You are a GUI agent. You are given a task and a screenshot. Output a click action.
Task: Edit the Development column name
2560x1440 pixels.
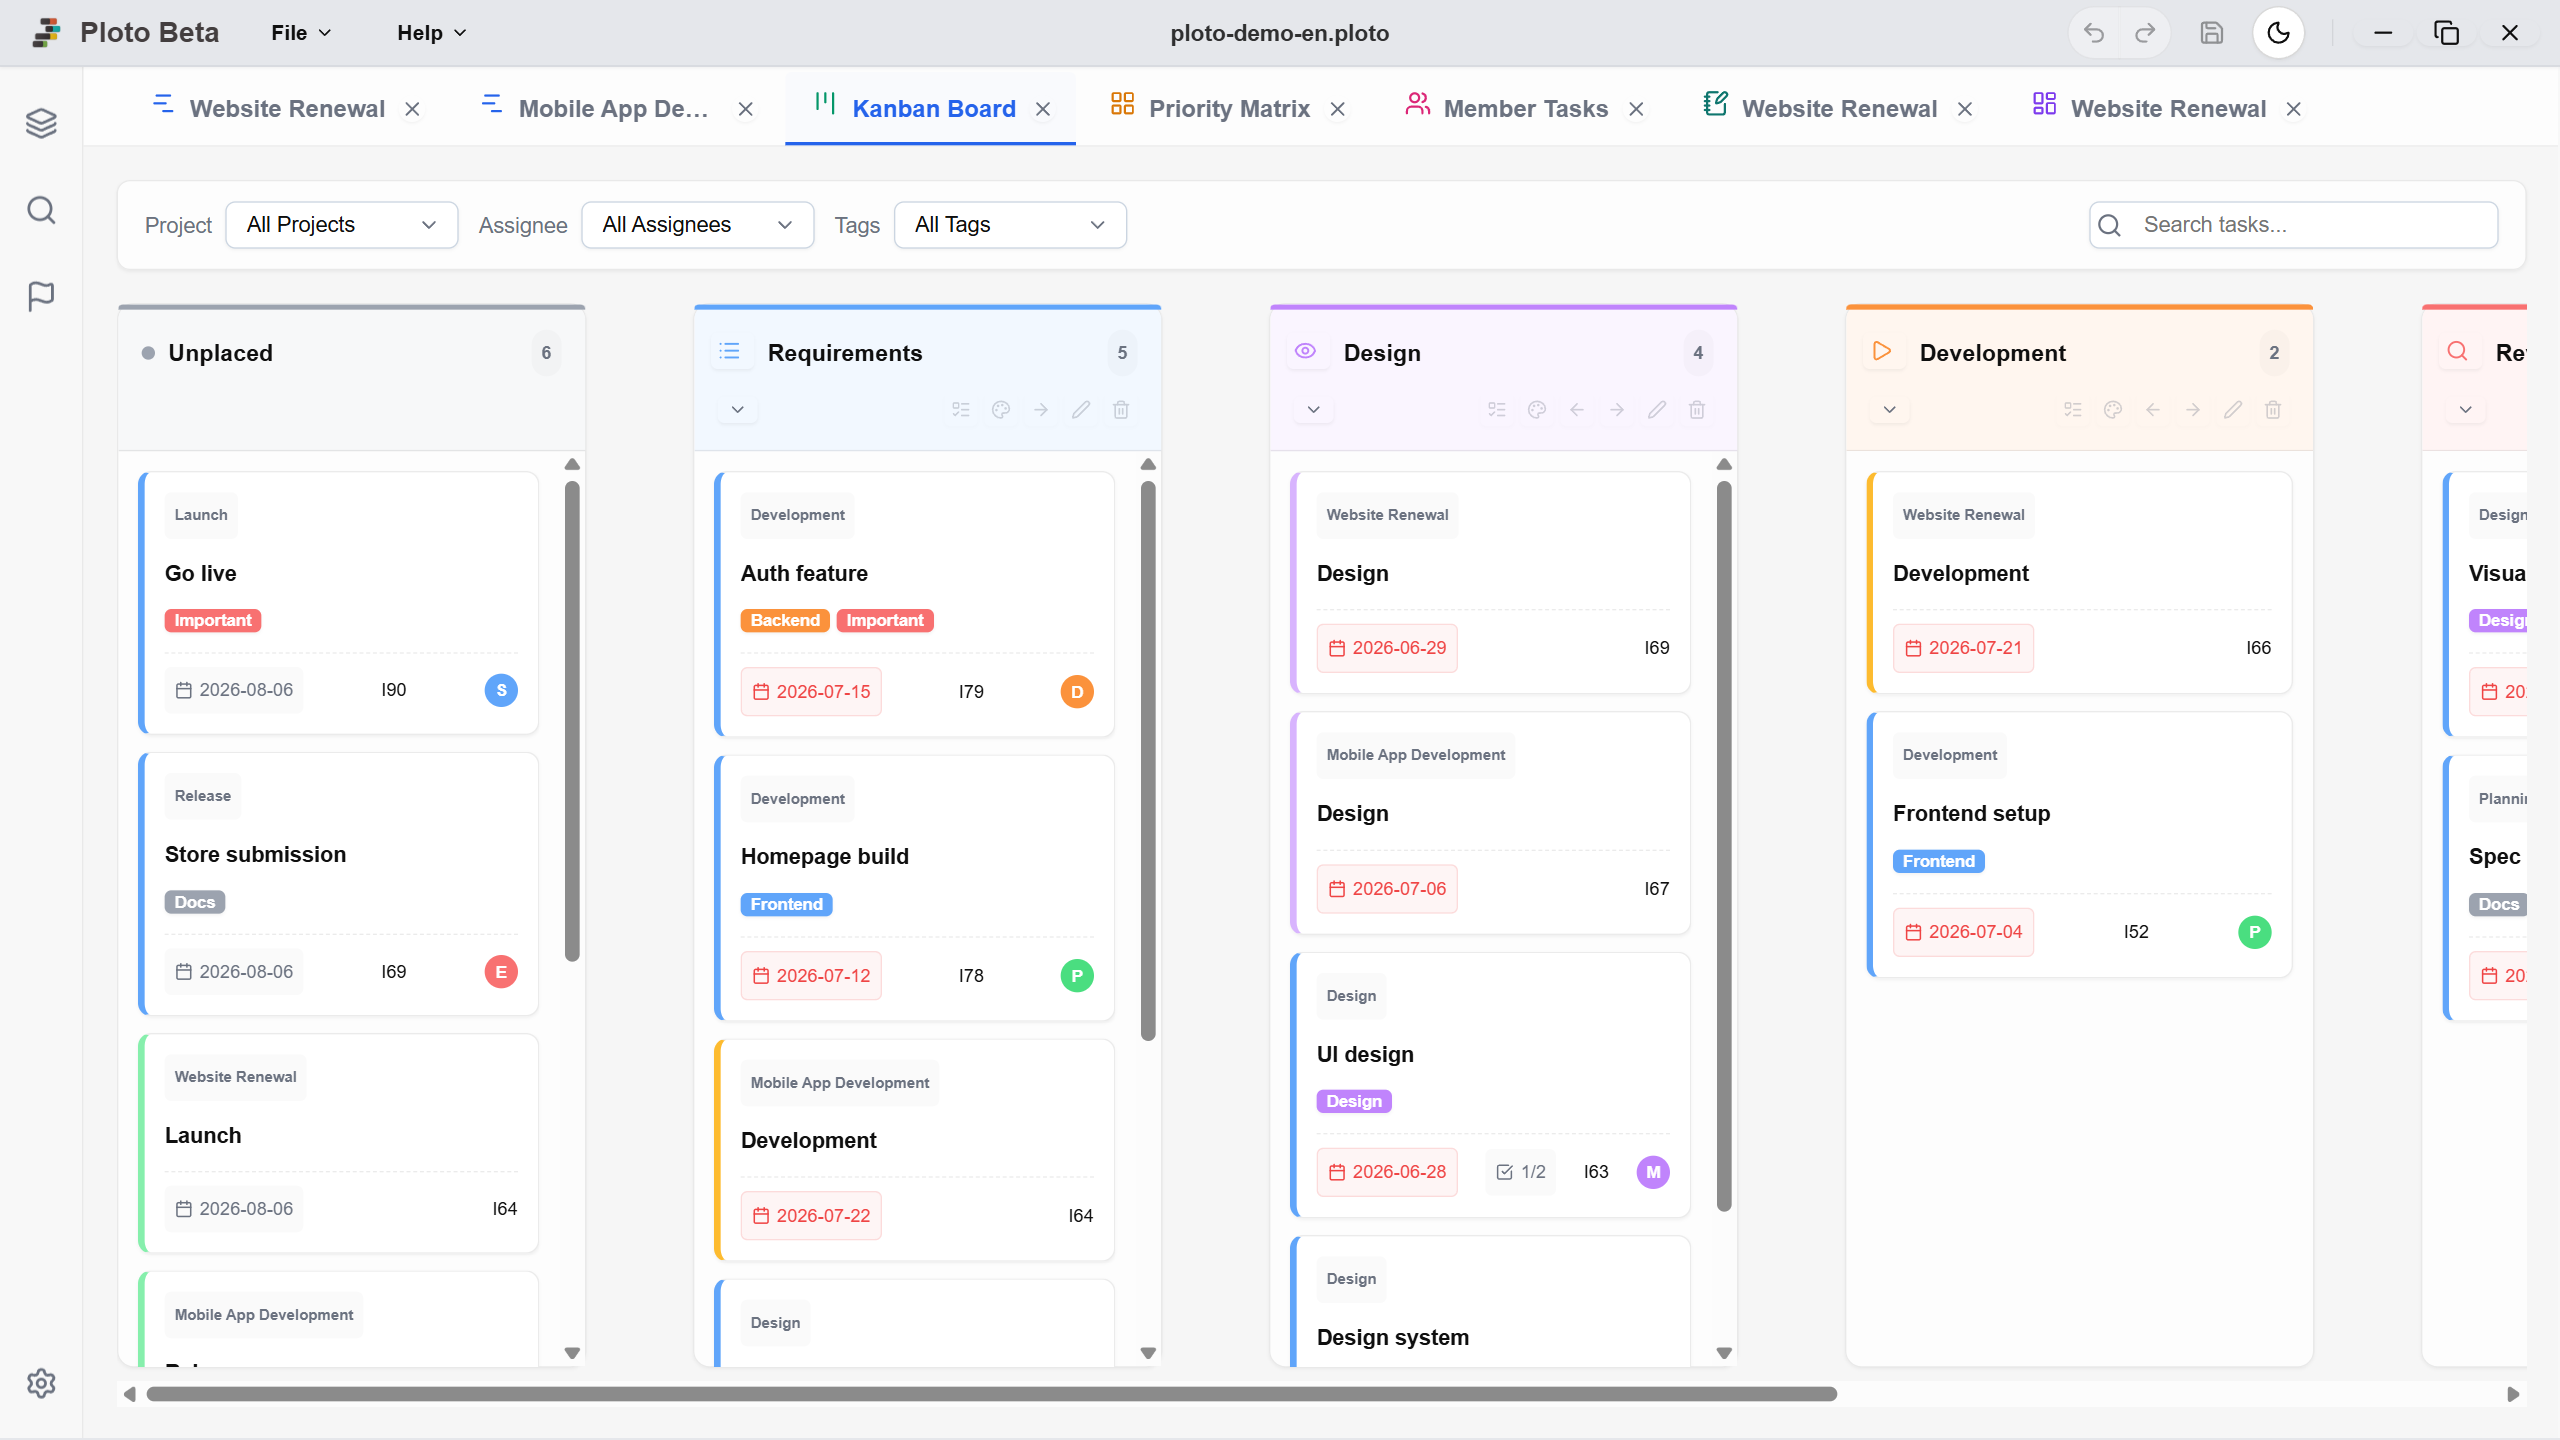pos(2233,410)
